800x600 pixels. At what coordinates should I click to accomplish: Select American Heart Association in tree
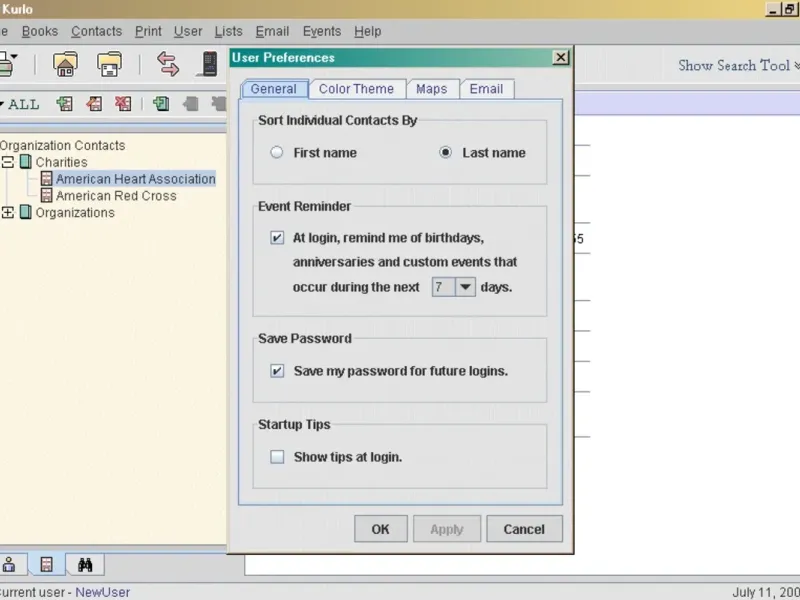(x=136, y=179)
